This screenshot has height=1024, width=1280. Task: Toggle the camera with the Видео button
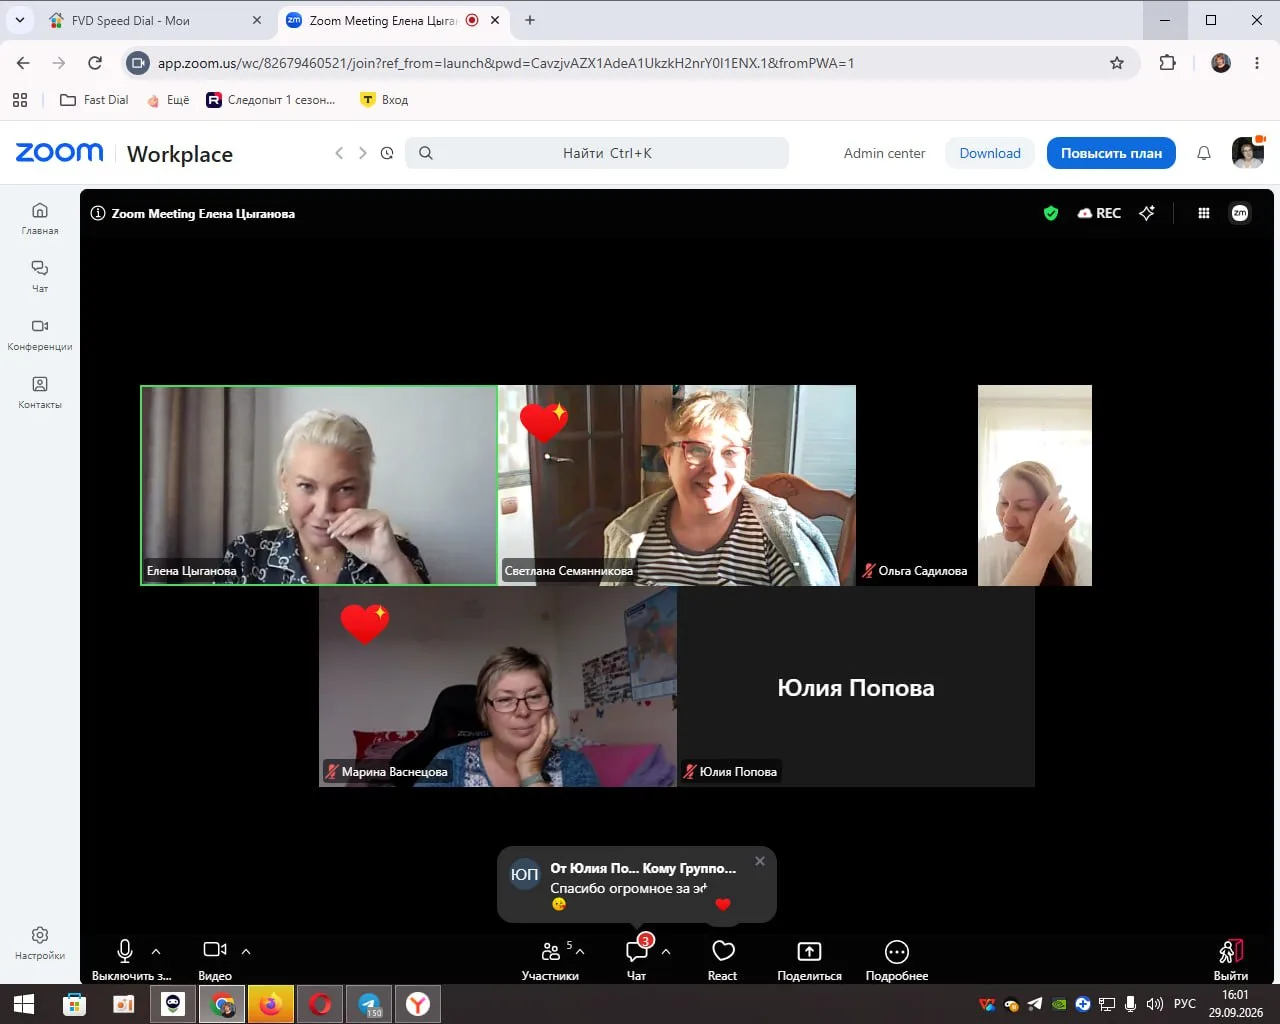point(215,959)
